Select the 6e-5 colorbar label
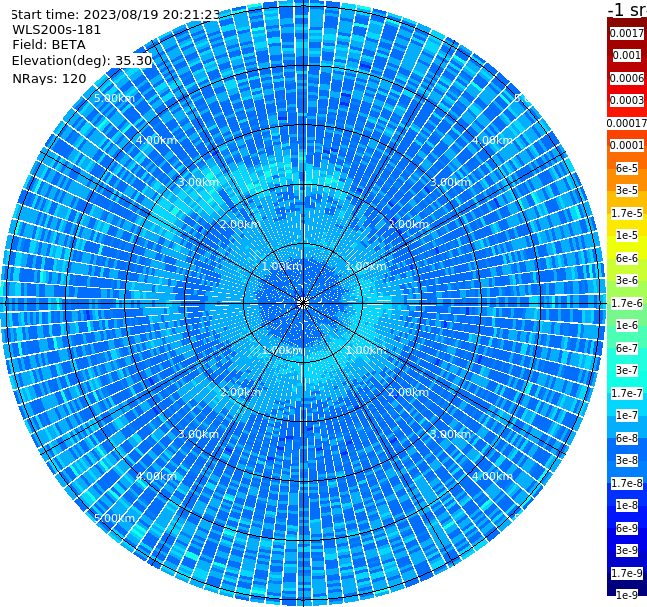Image resolution: width=647 pixels, height=607 pixels. tap(627, 168)
